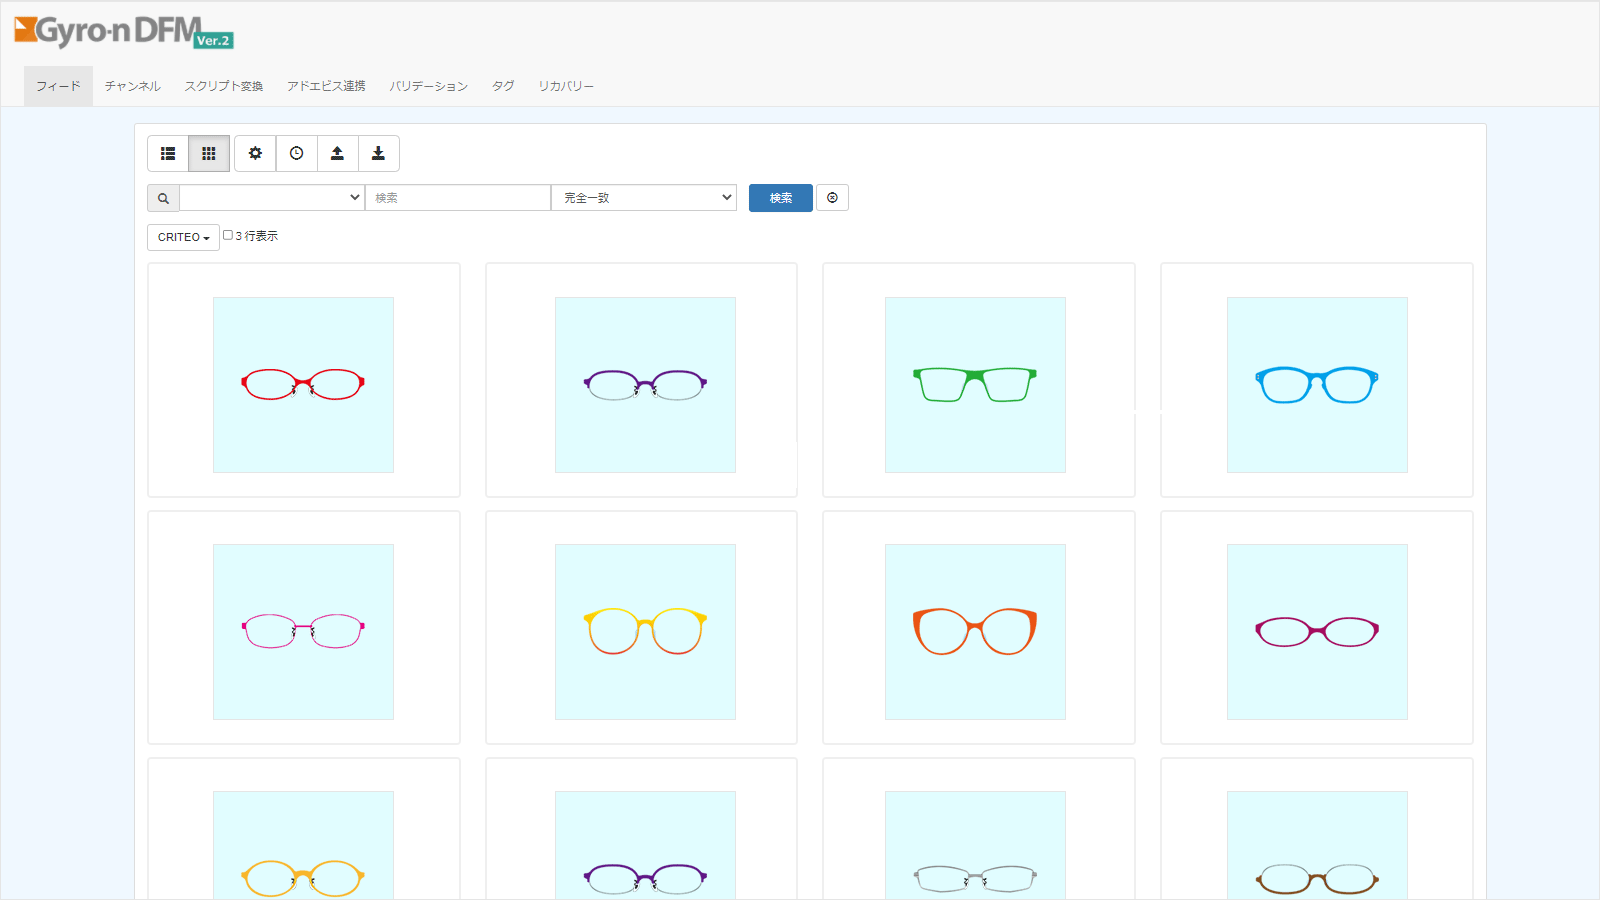Select the magenta glasses thumbnail

(x=1317, y=632)
